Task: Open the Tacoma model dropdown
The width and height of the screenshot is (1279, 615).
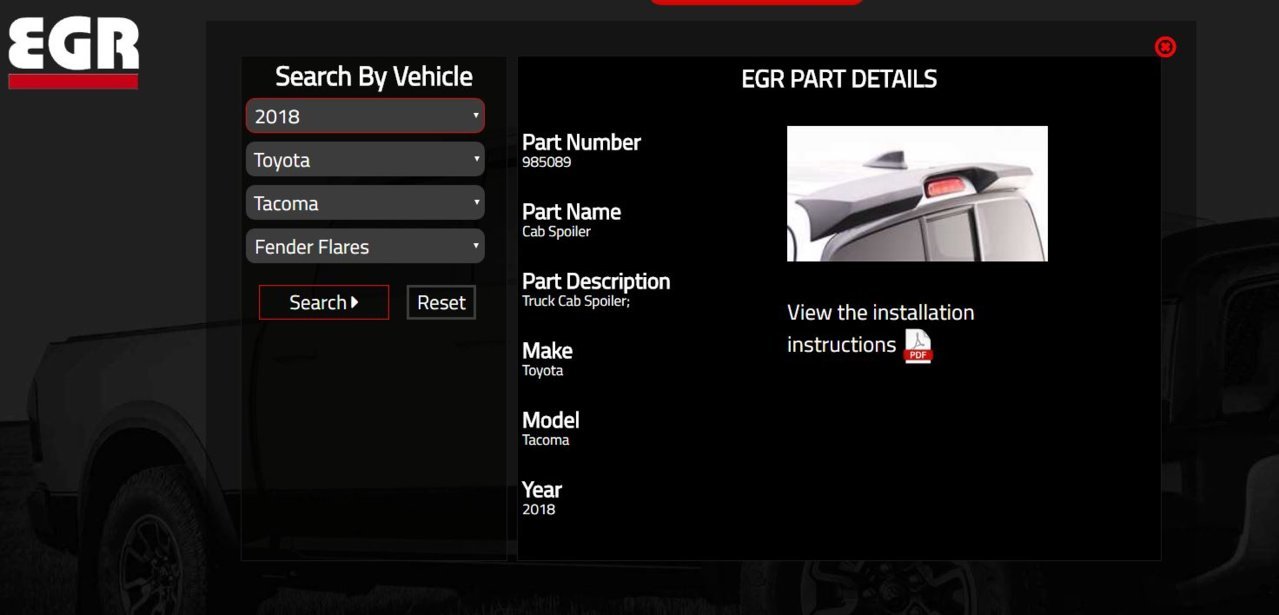Action: 365,203
